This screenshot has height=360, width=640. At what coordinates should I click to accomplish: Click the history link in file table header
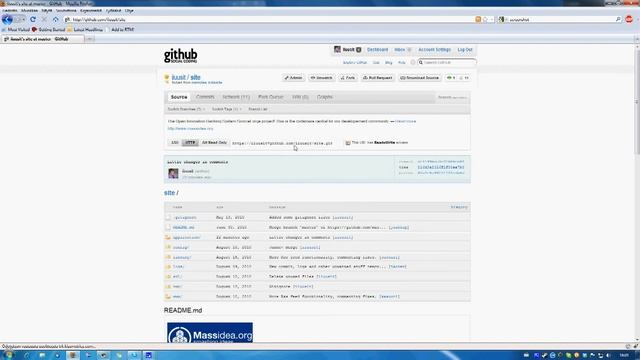click(x=459, y=207)
